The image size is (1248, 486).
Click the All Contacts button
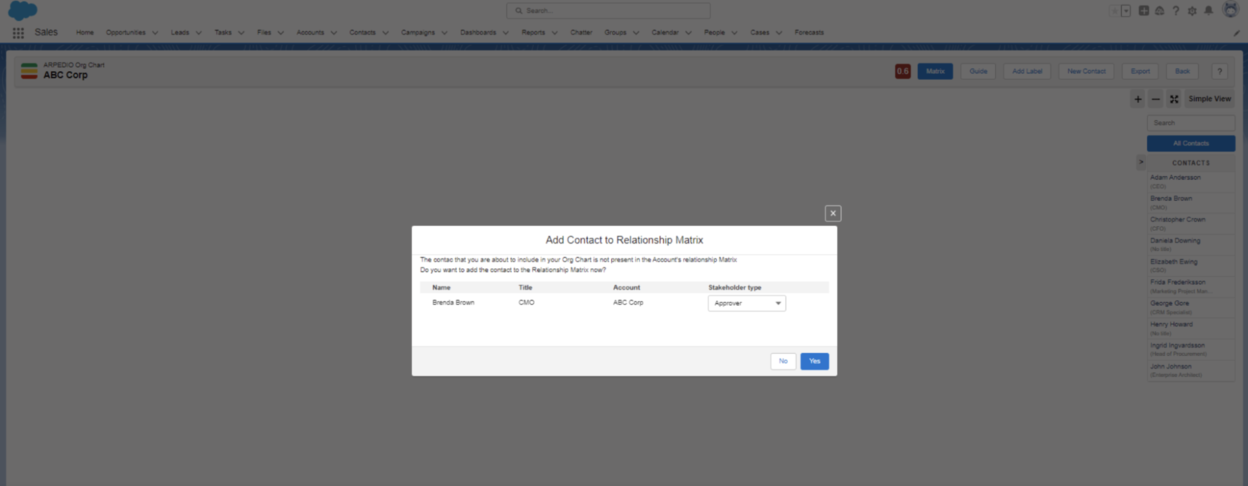coord(1191,143)
